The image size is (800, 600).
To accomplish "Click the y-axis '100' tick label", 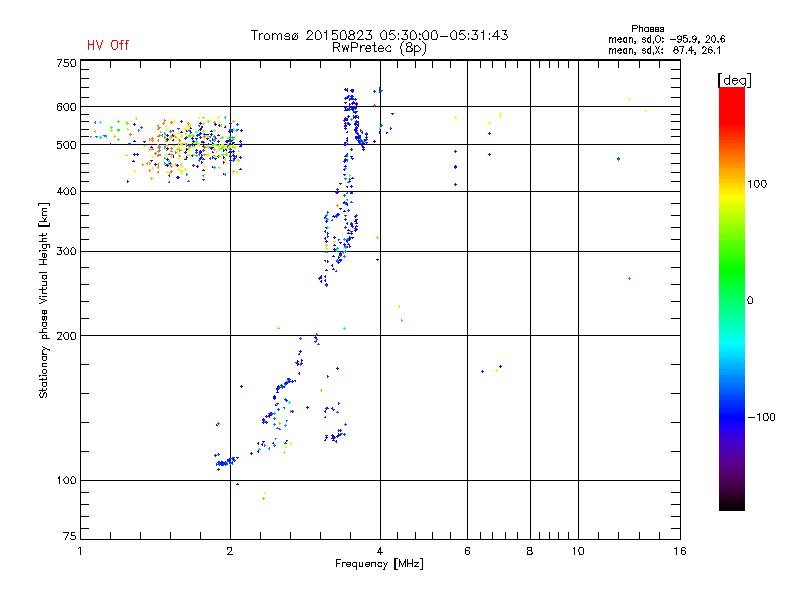I will 66,481.
